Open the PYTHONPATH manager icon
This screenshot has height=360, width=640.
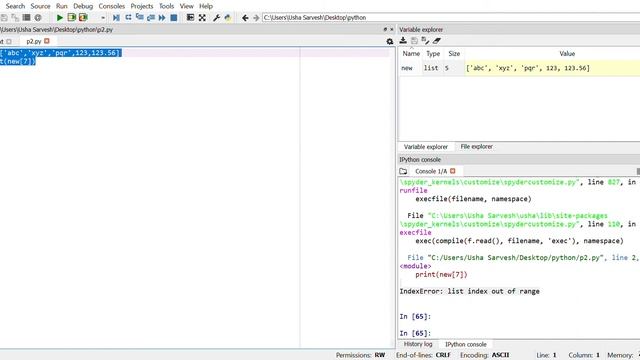[228, 18]
